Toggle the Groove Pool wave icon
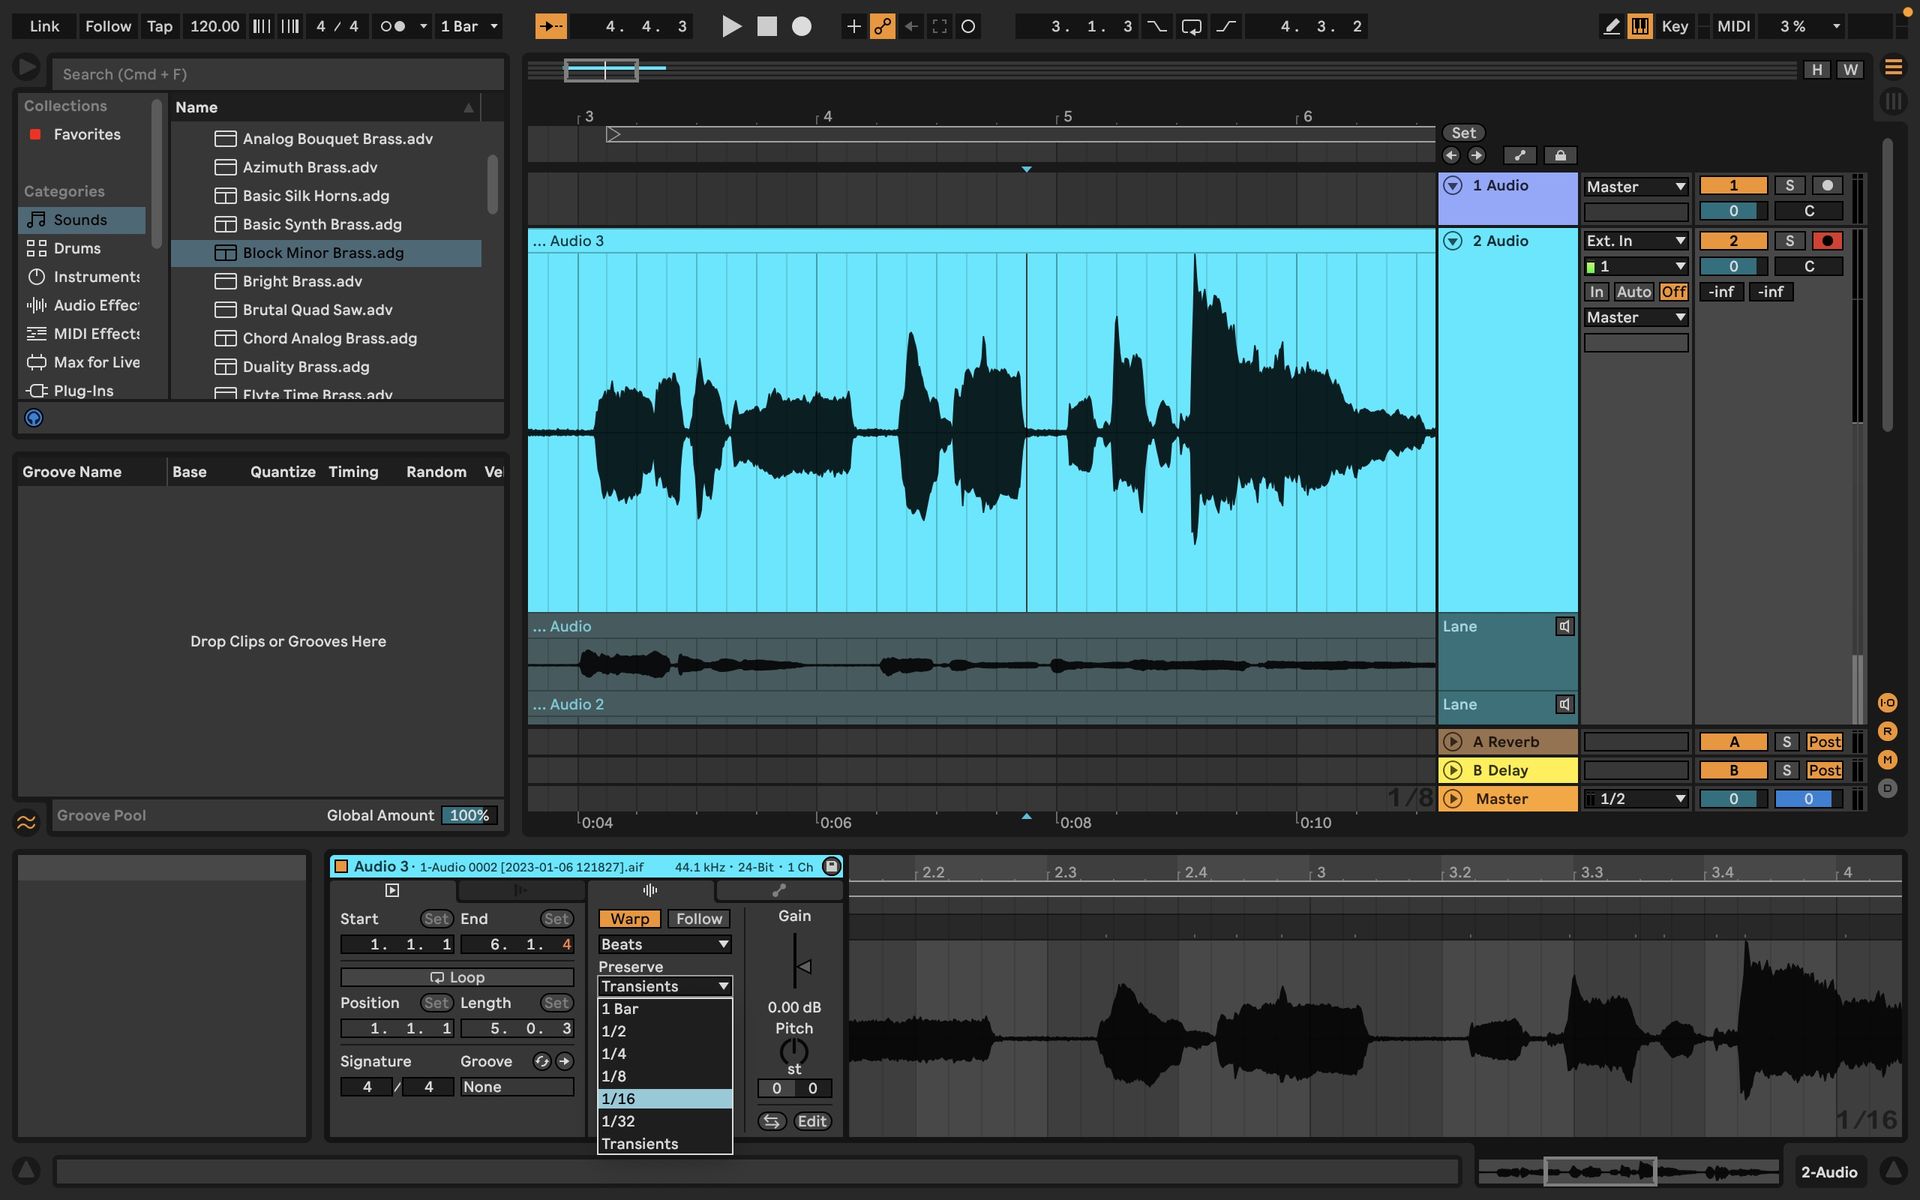The width and height of the screenshot is (1920, 1200). click(26, 822)
